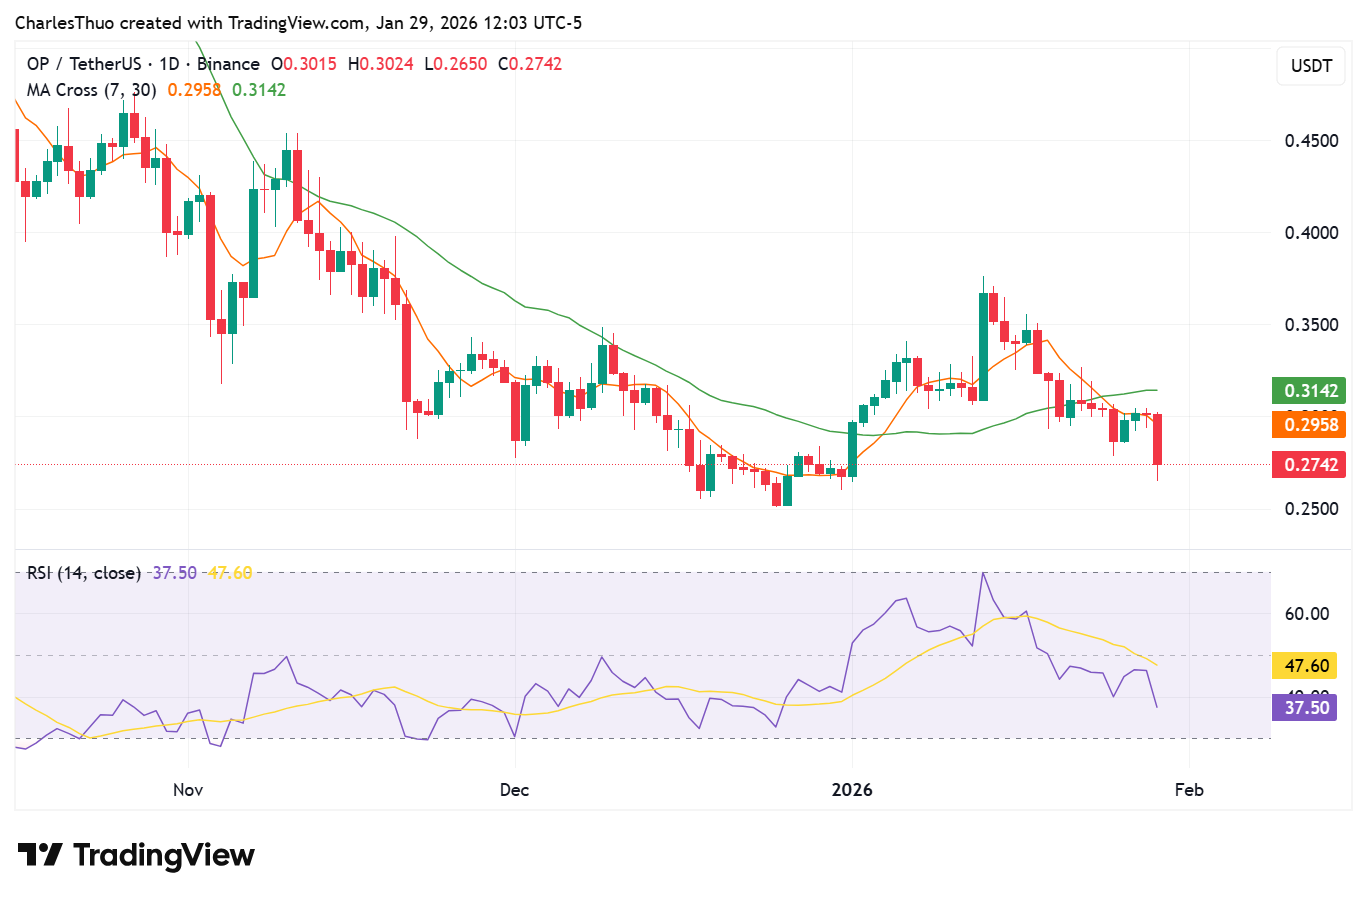Screen dimensions: 1367x900
Task: Click the green 0.3142 price tag
Action: (x=1308, y=391)
